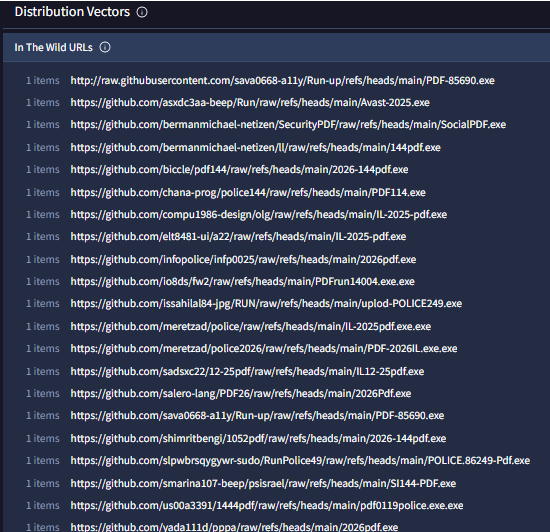The width and height of the screenshot is (550, 532).
Task: Click '1 items' beside the Avast-2025.exe URL
Action: 43,103
